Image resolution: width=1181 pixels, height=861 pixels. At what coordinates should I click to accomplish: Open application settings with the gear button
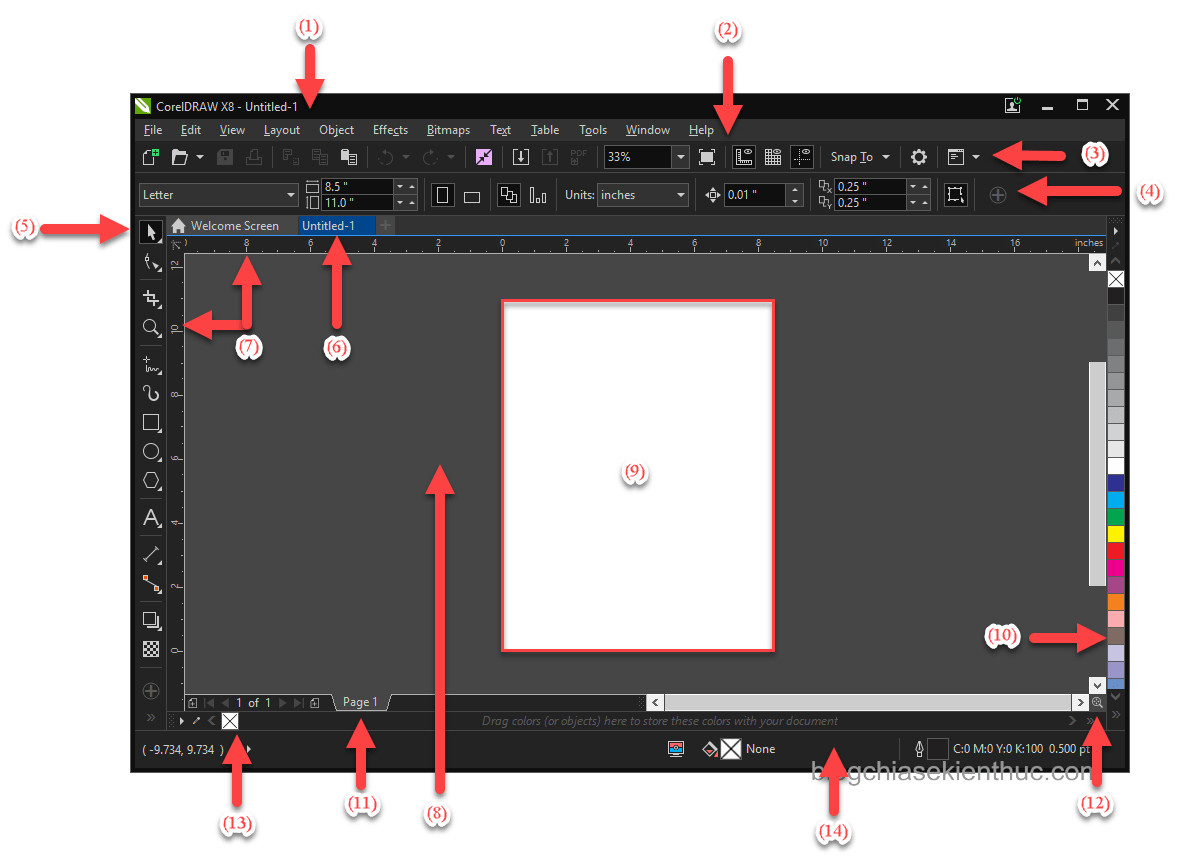coord(918,157)
